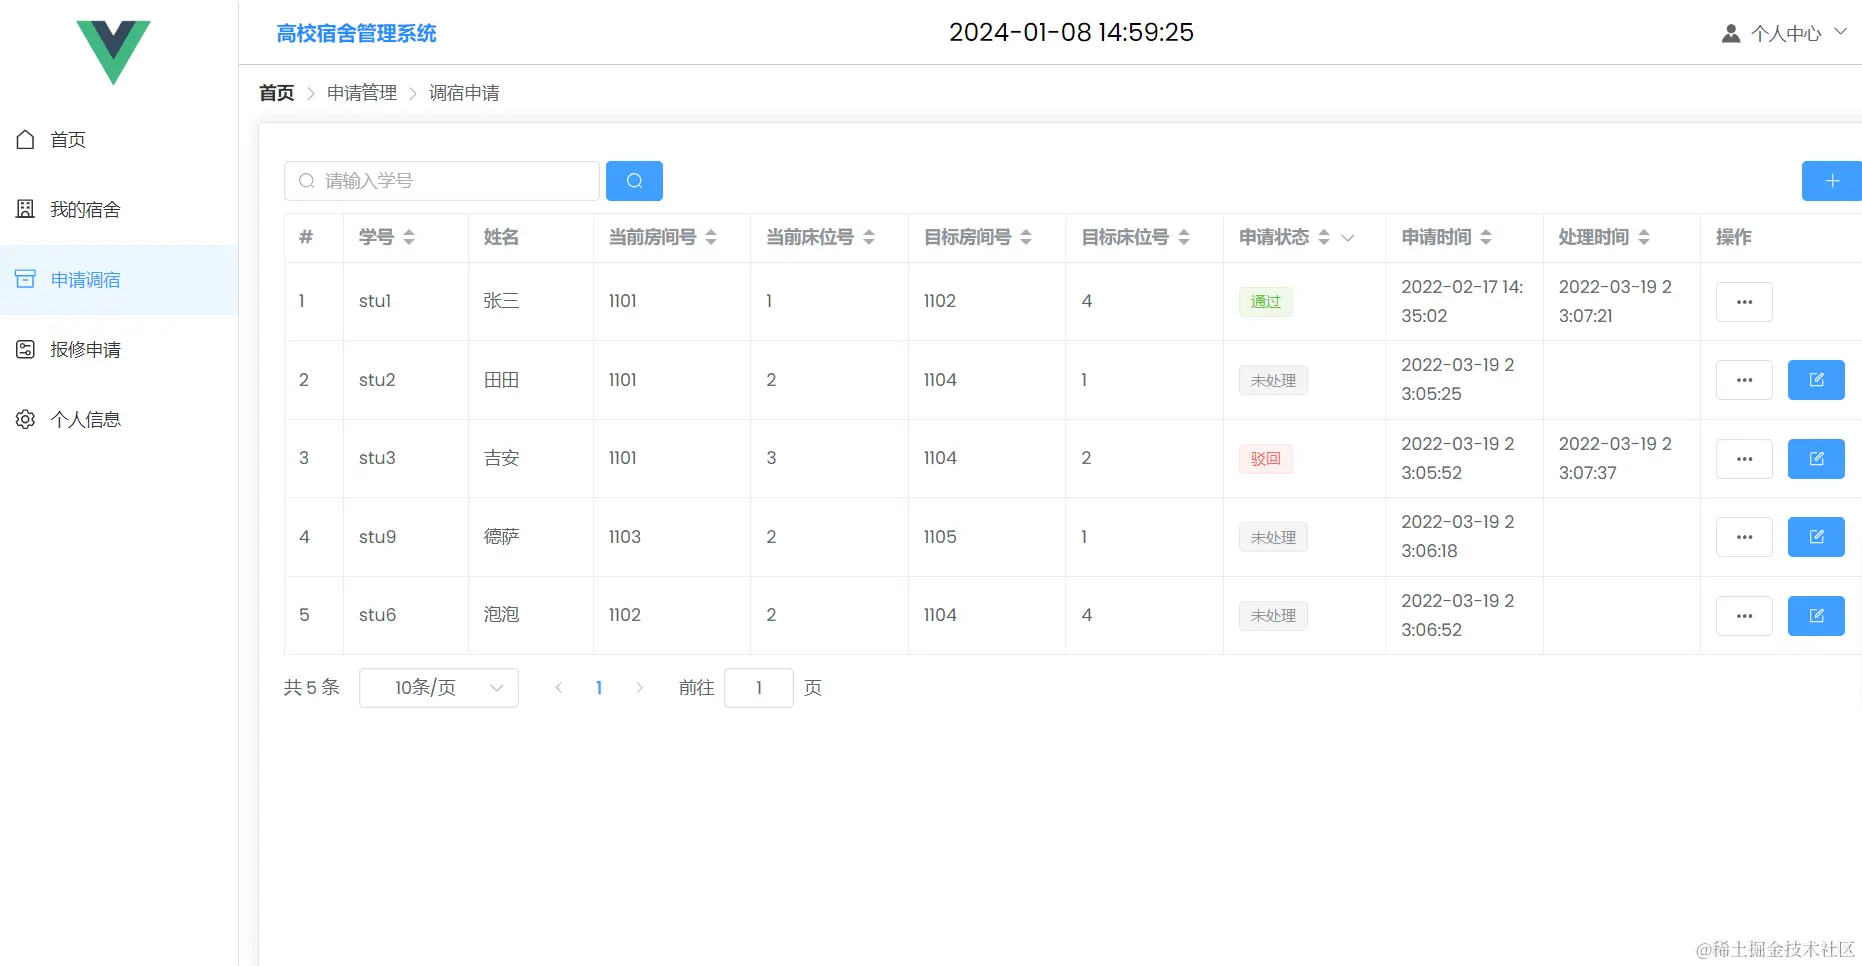Image resolution: width=1862 pixels, height=966 pixels.
Task: Click the name 吉安 in the table
Action: click(502, 458)
